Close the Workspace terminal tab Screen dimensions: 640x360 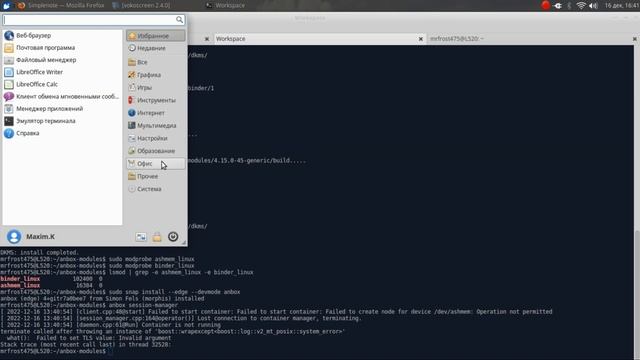[x=420, y=39]
